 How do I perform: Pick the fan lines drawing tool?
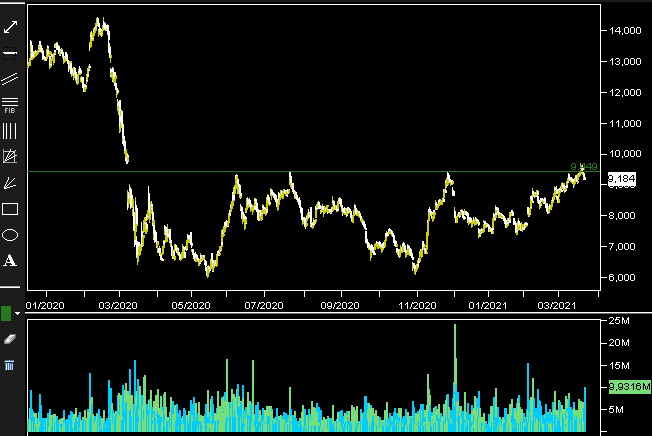point(10,183)
